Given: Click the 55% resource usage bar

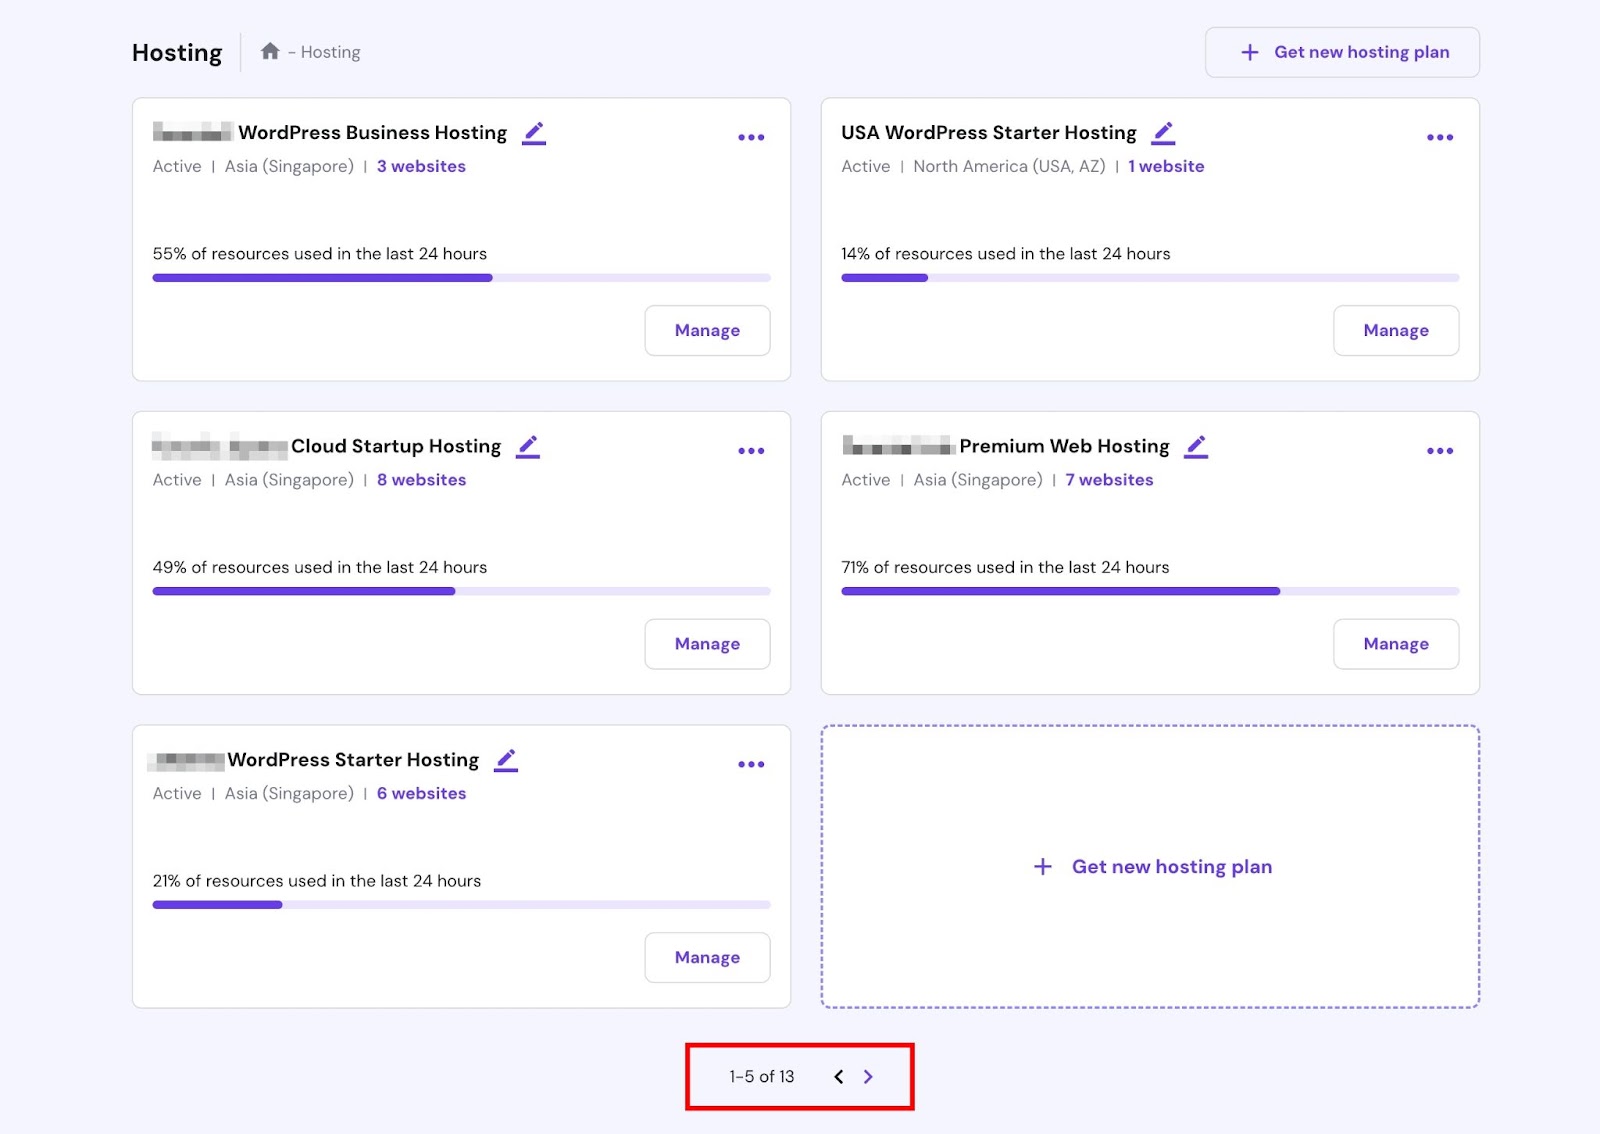Looking at the screenshot, I should pyautogui.click(x=461, y=278).
